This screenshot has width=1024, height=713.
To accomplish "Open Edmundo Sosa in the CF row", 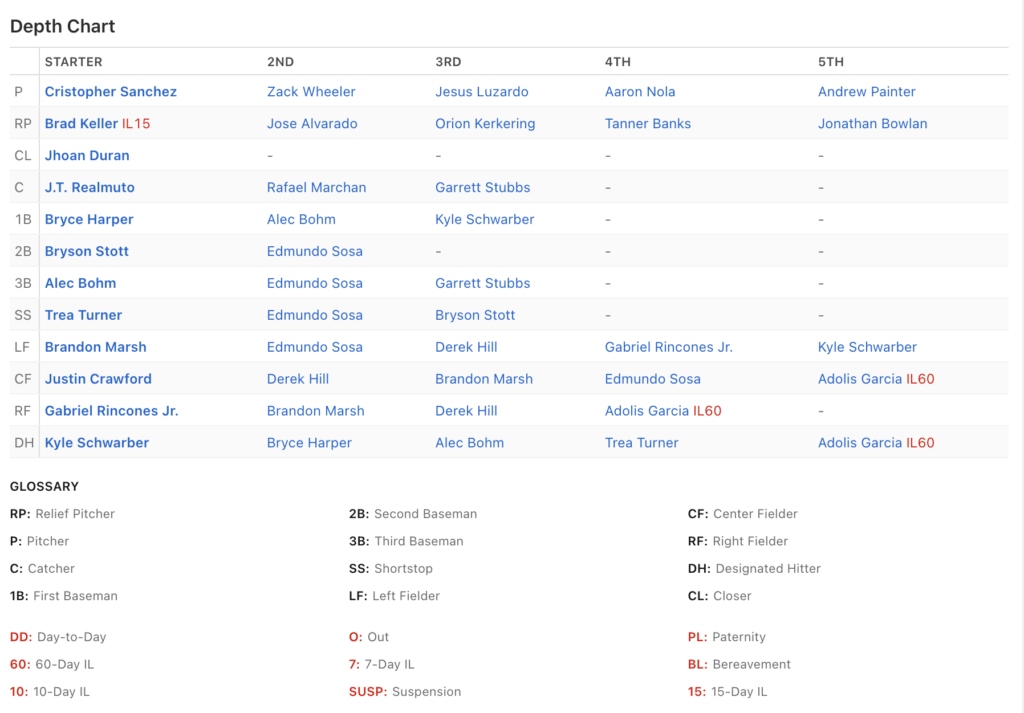I will [x=652, y=379].
